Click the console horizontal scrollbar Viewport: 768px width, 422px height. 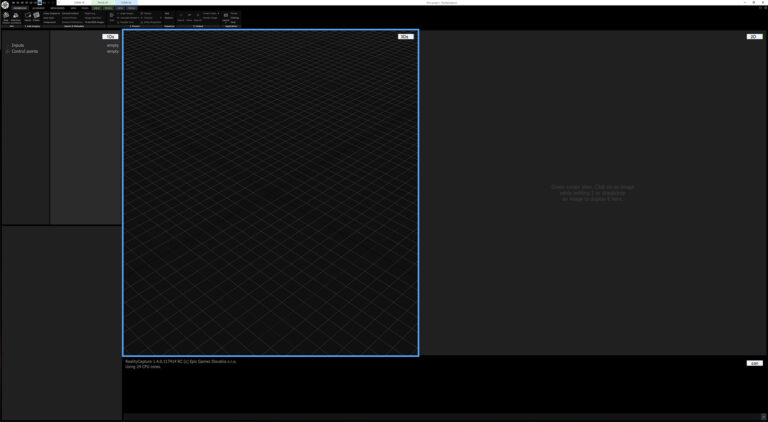click(440, 417)
